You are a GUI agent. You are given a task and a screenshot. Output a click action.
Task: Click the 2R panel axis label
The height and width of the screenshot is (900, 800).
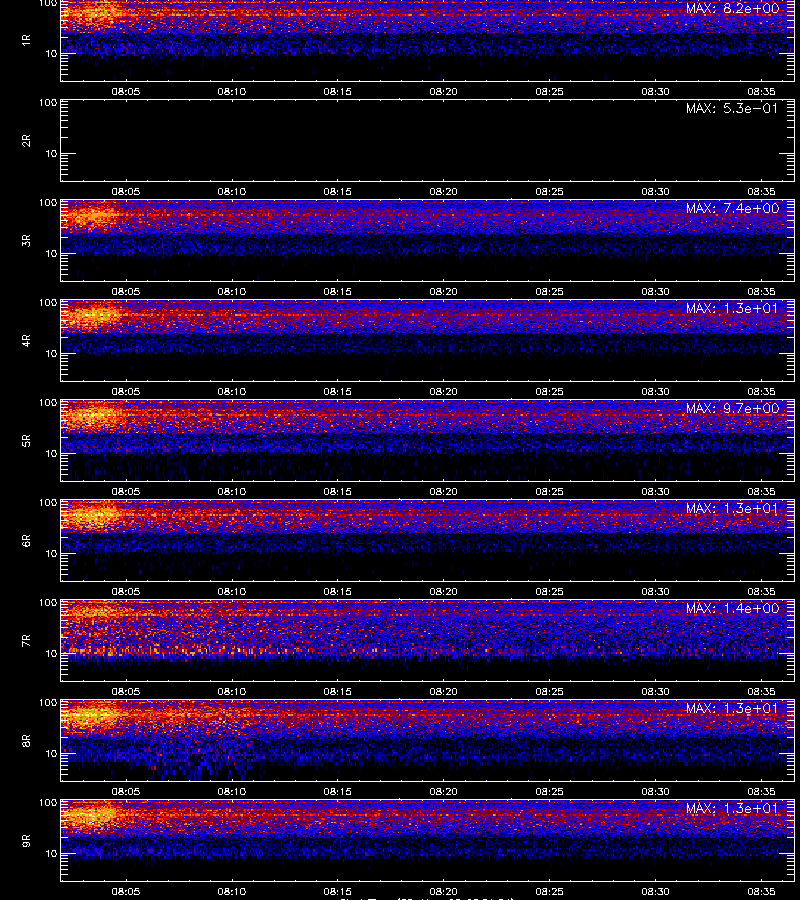tap(26, 140)
